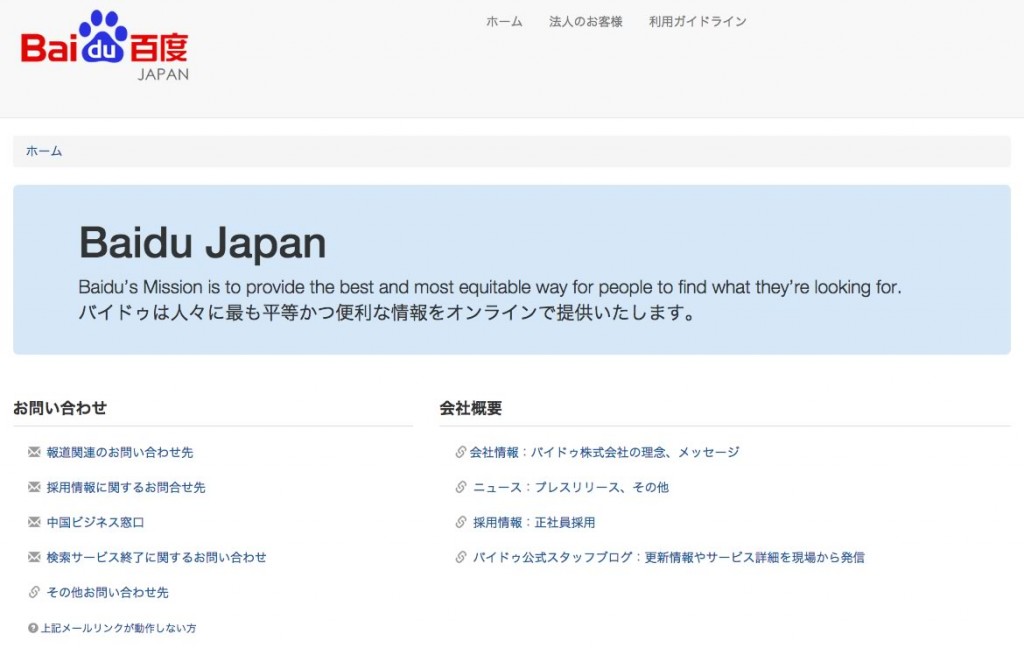The width and height of the screenshot is (1024, 648).
Task: Go to その他お問い合わせ先
Action: (x=107, y=592)
